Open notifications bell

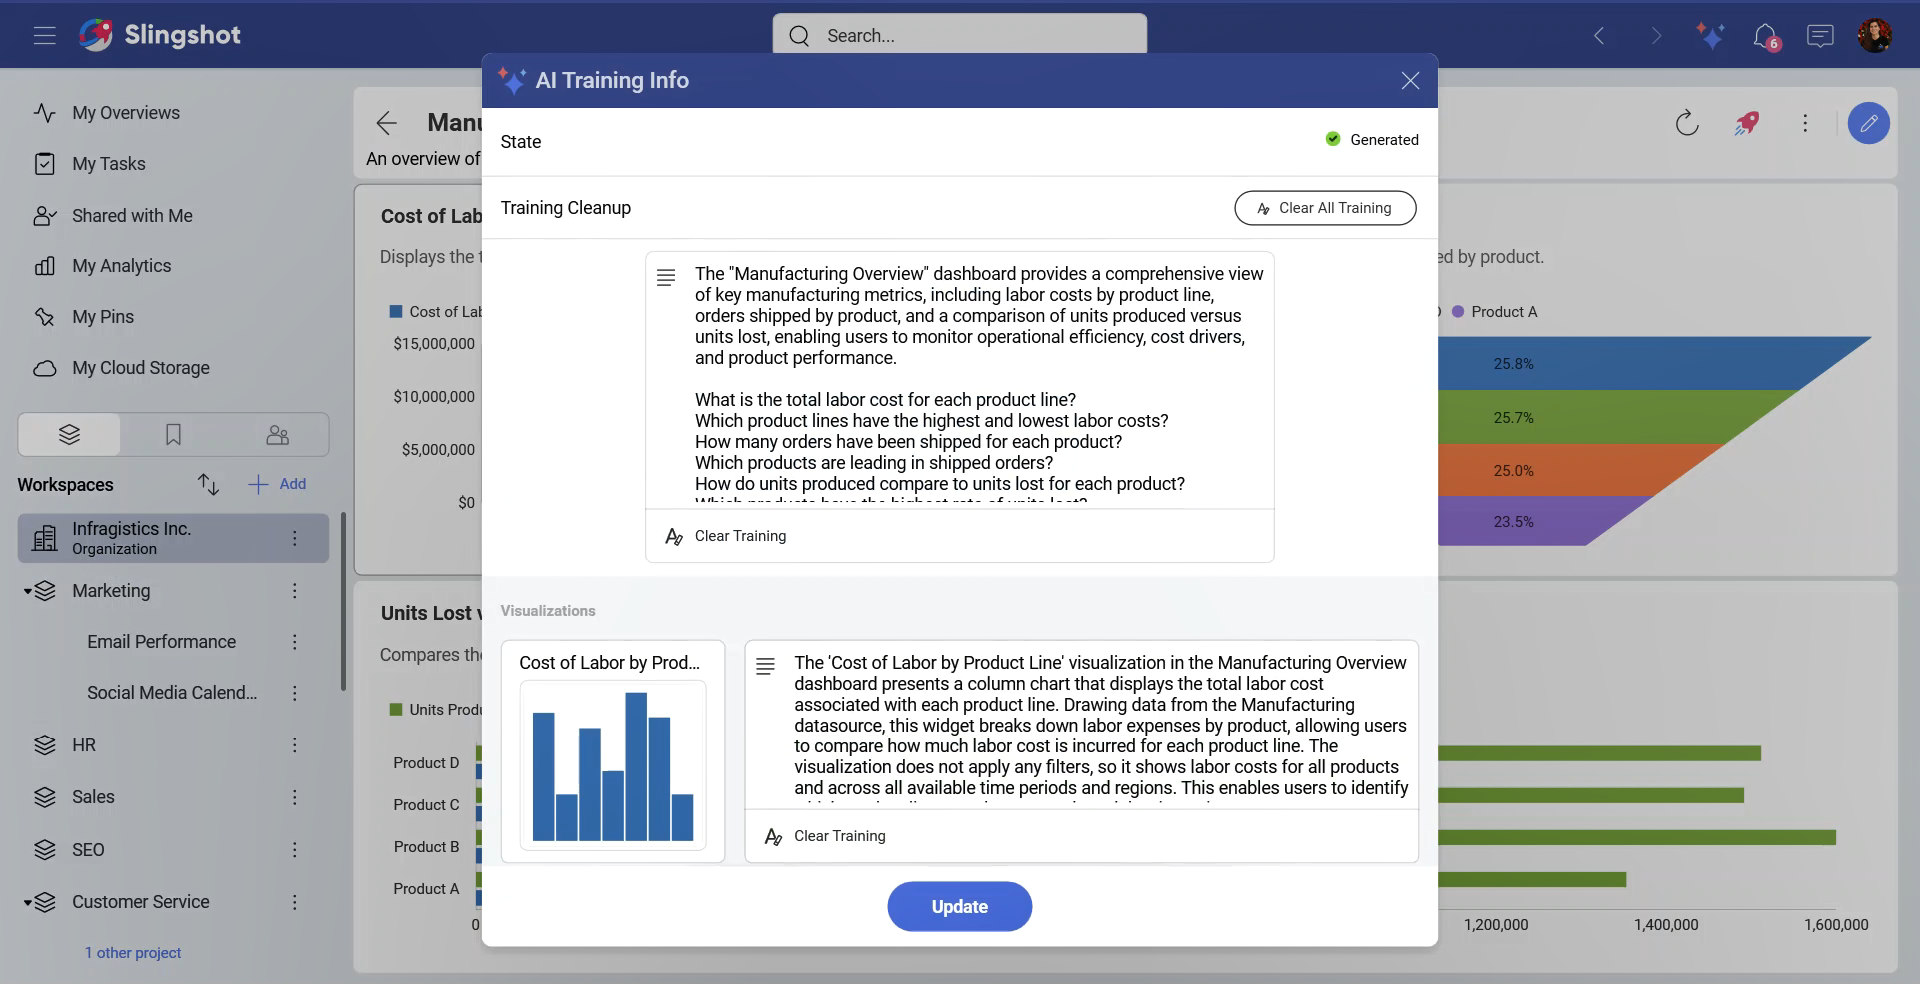coord(1766,37)
